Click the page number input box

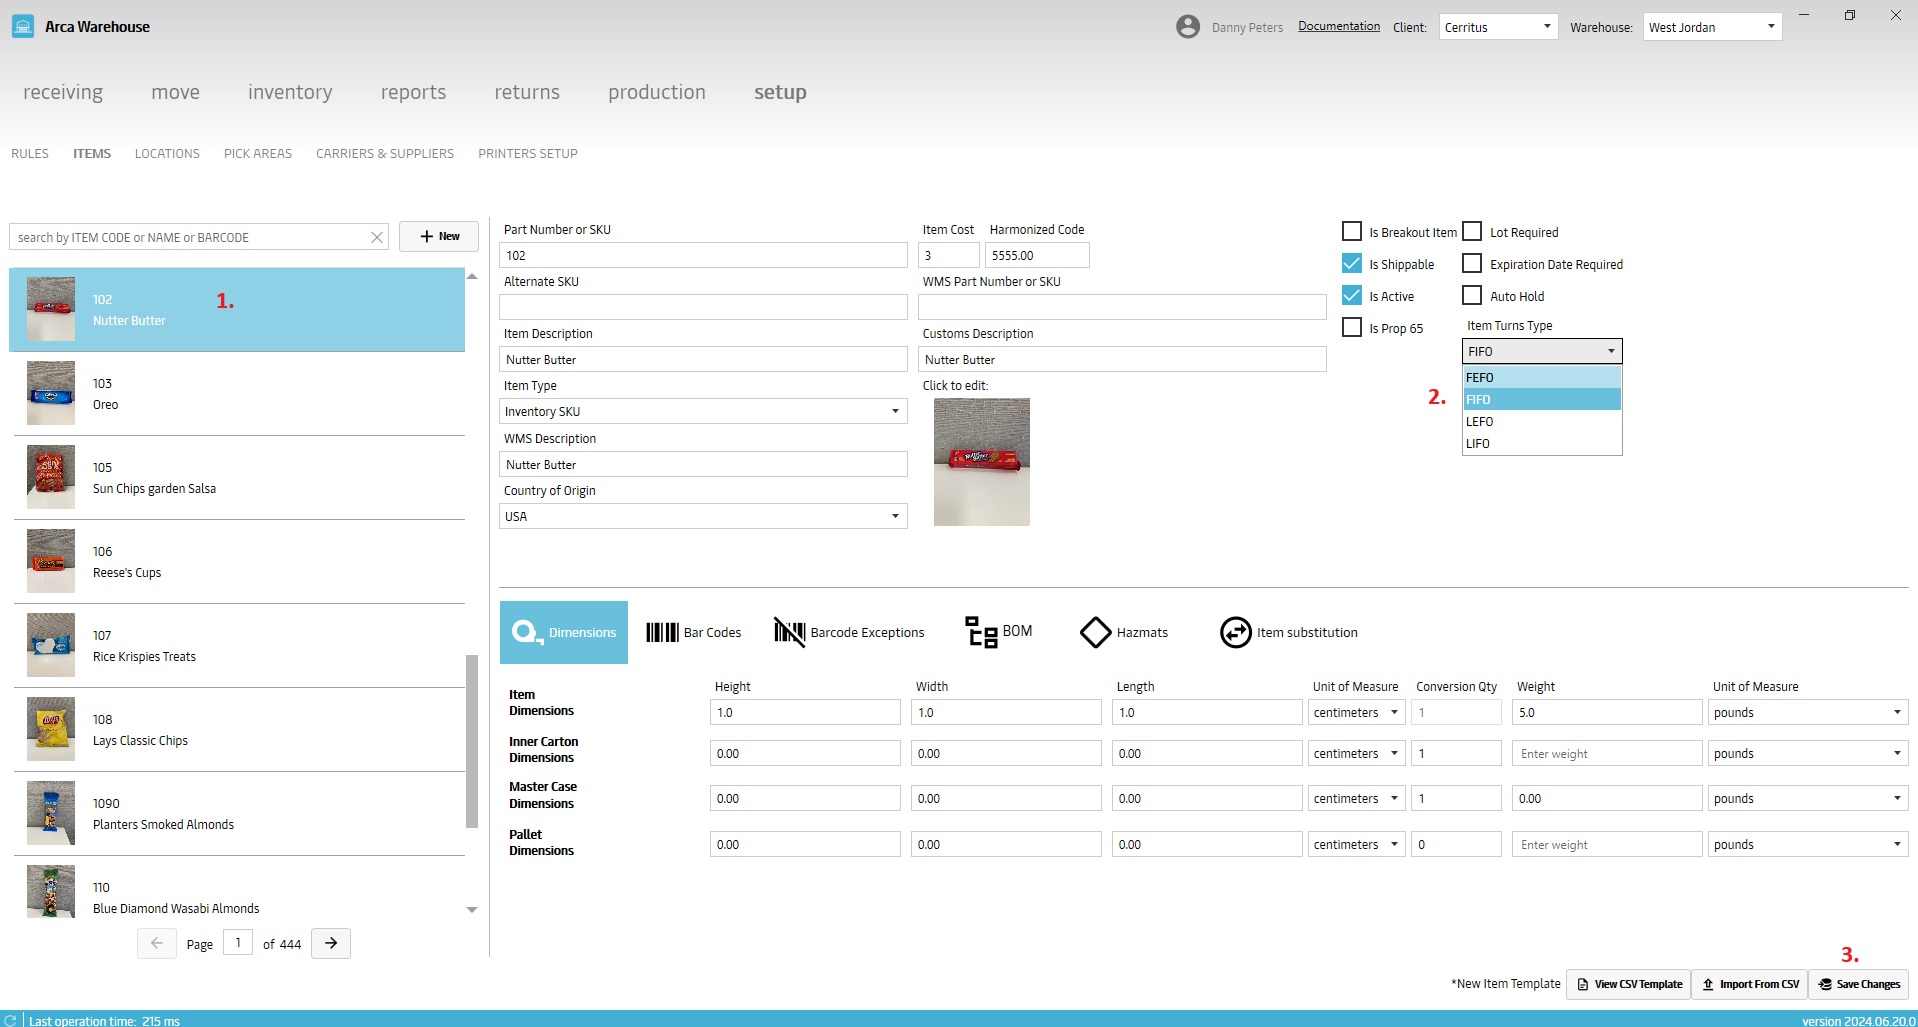pyautogui.click(x=238, y=943)
